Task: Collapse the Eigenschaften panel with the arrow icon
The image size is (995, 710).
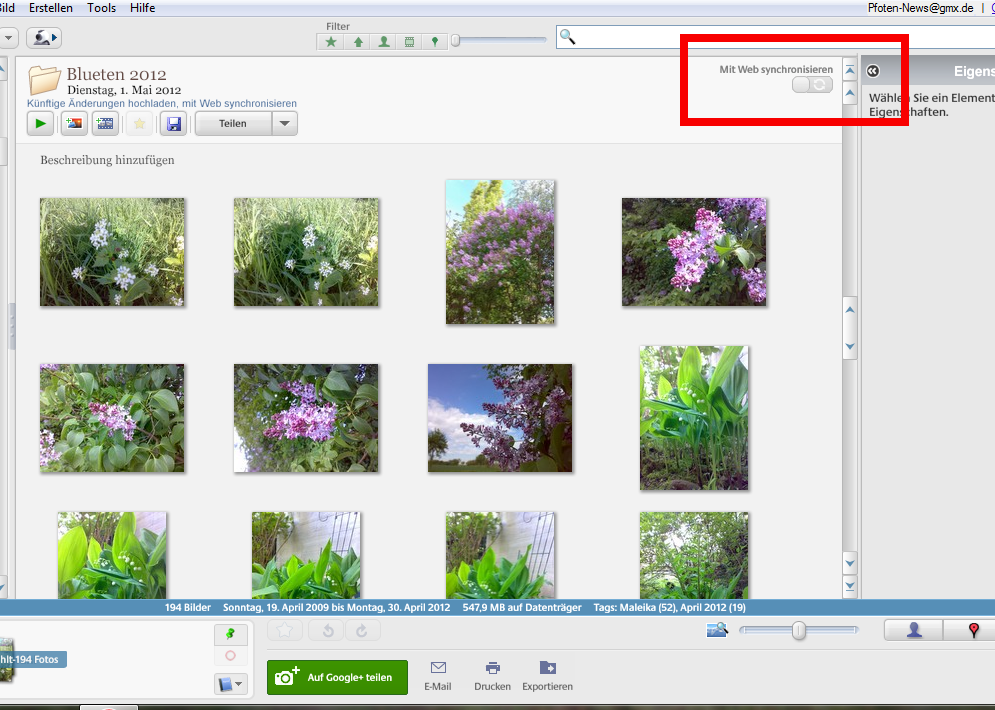Action: coord(873,71)
